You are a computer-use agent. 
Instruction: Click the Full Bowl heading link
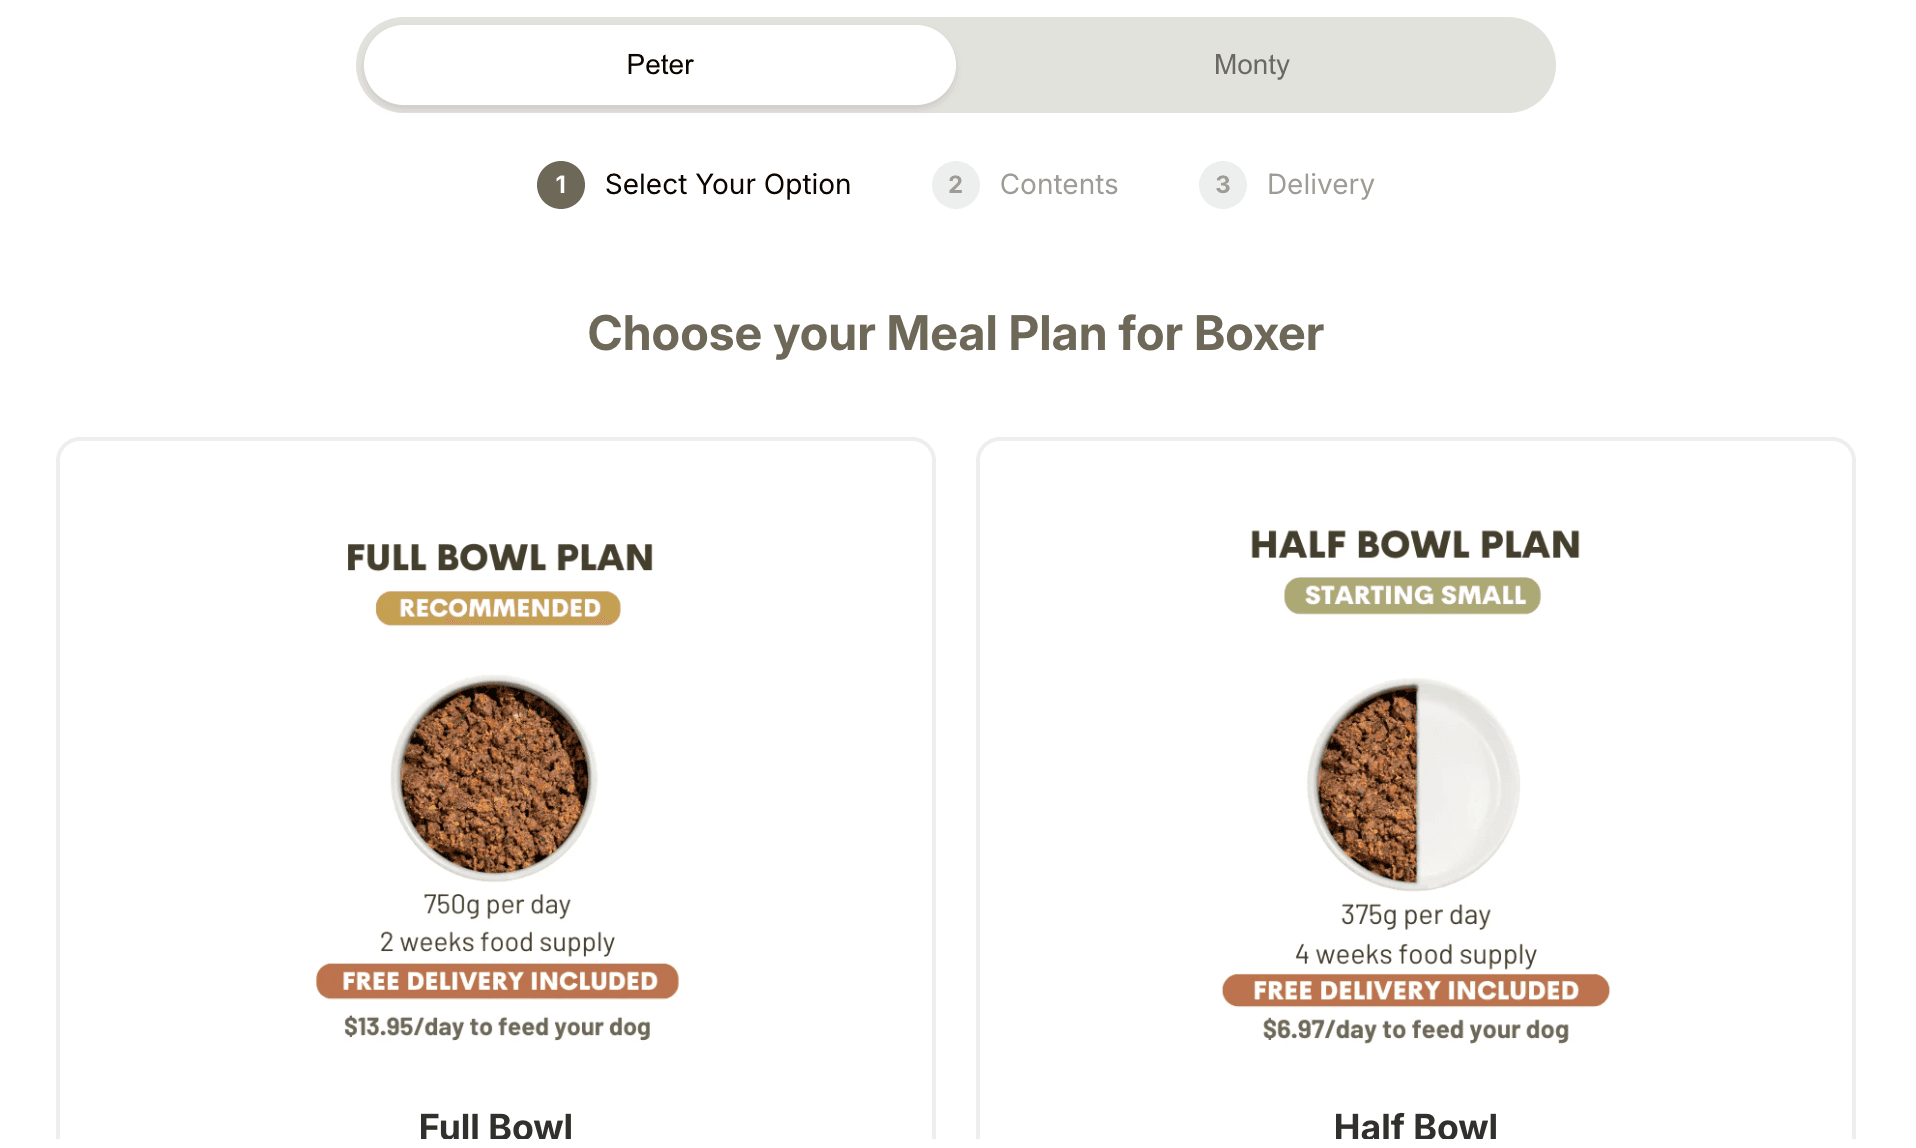(x=495, y=1125)
